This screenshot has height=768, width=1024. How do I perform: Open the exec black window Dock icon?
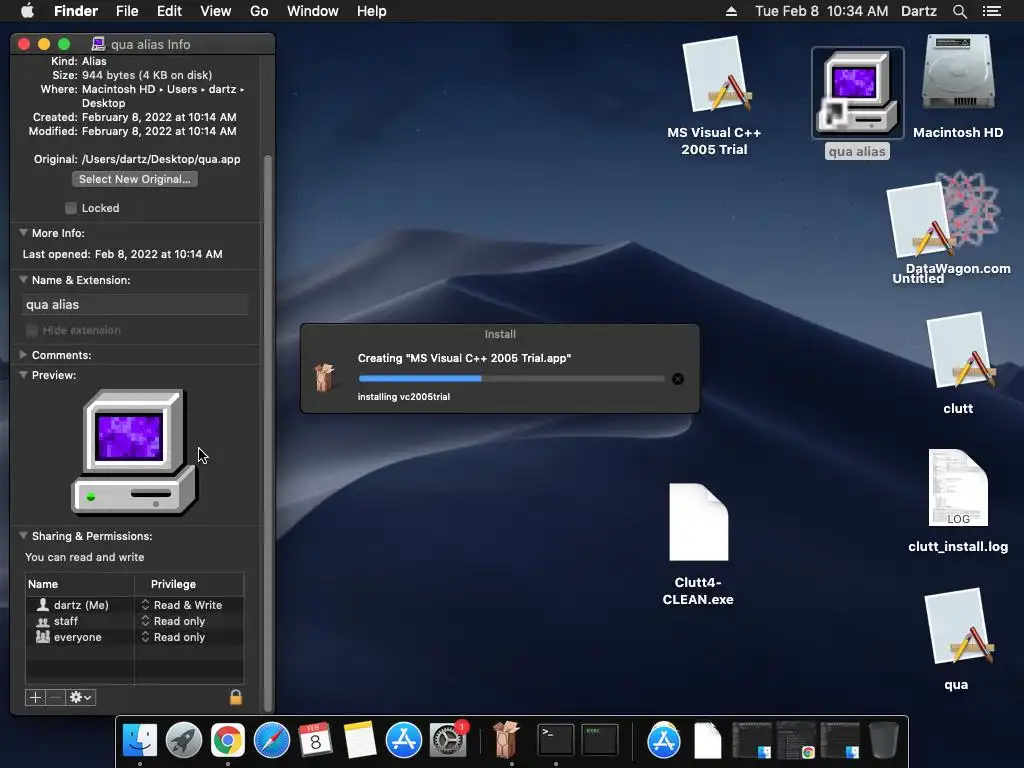(600, 740)
